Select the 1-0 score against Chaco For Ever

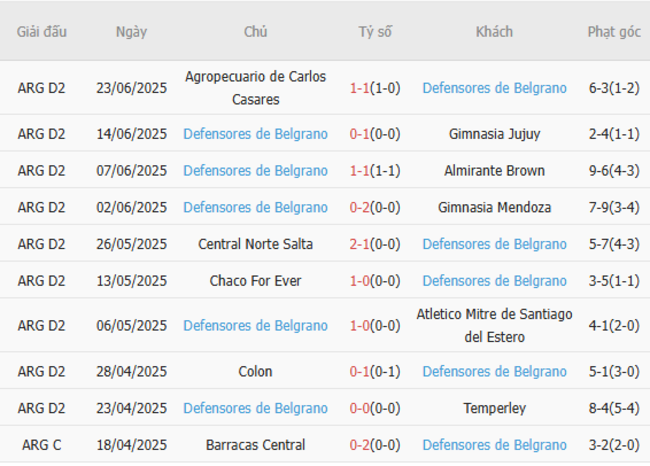[x=361, y=281]
